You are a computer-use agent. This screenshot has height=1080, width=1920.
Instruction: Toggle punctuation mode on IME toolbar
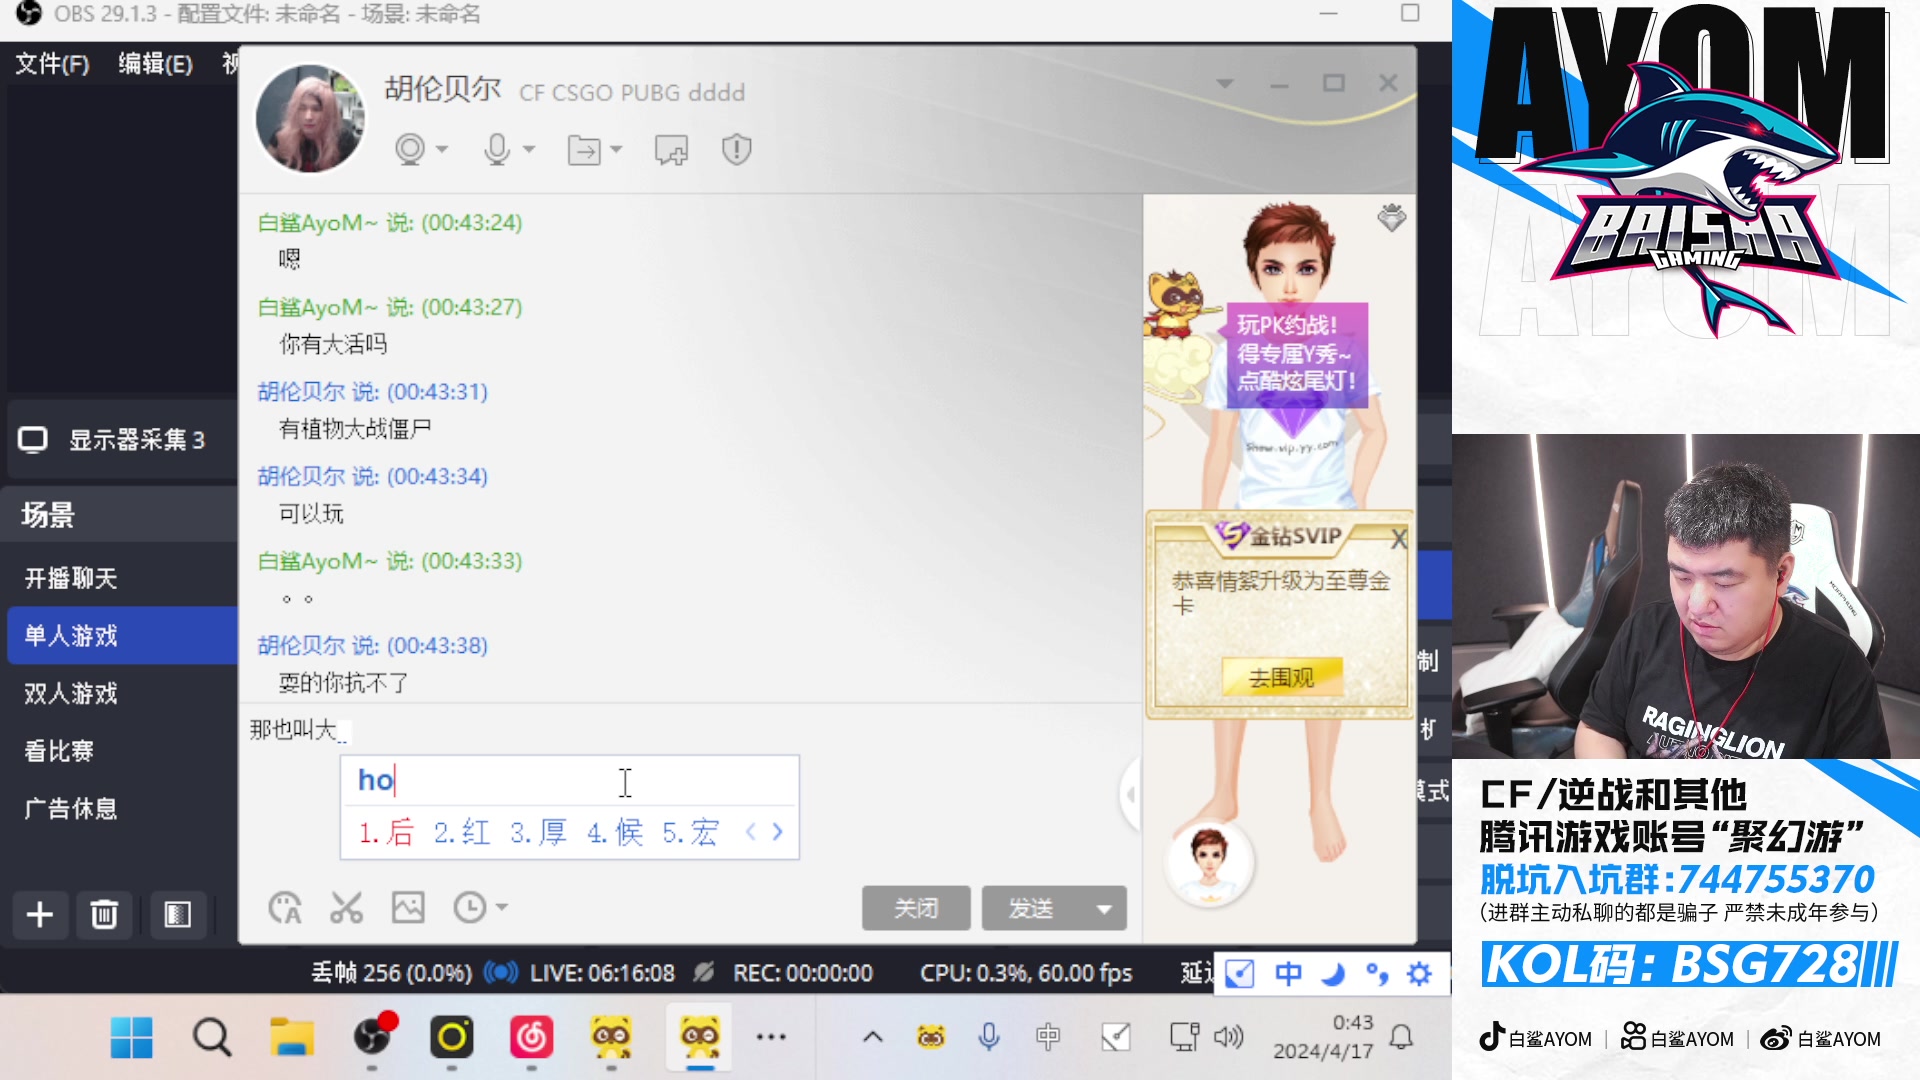click(1377, 974)
